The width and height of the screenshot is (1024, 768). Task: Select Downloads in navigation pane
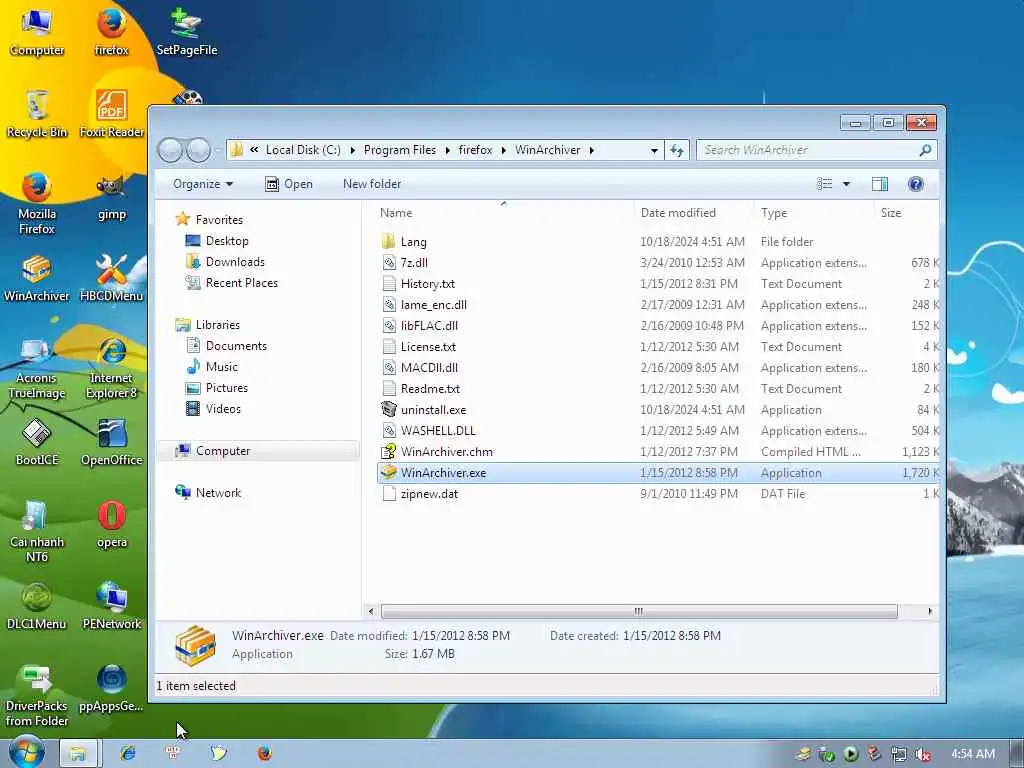click(x=226, y=262)
